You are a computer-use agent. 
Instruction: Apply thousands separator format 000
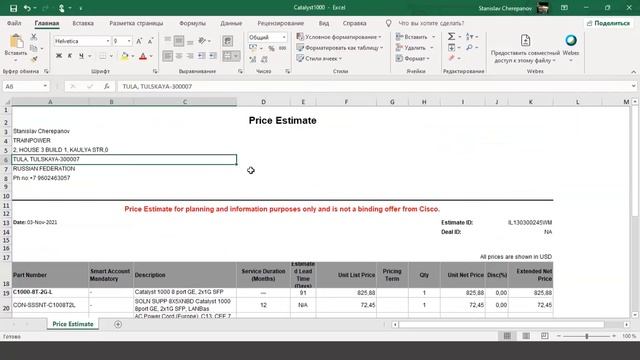[282, 49]
